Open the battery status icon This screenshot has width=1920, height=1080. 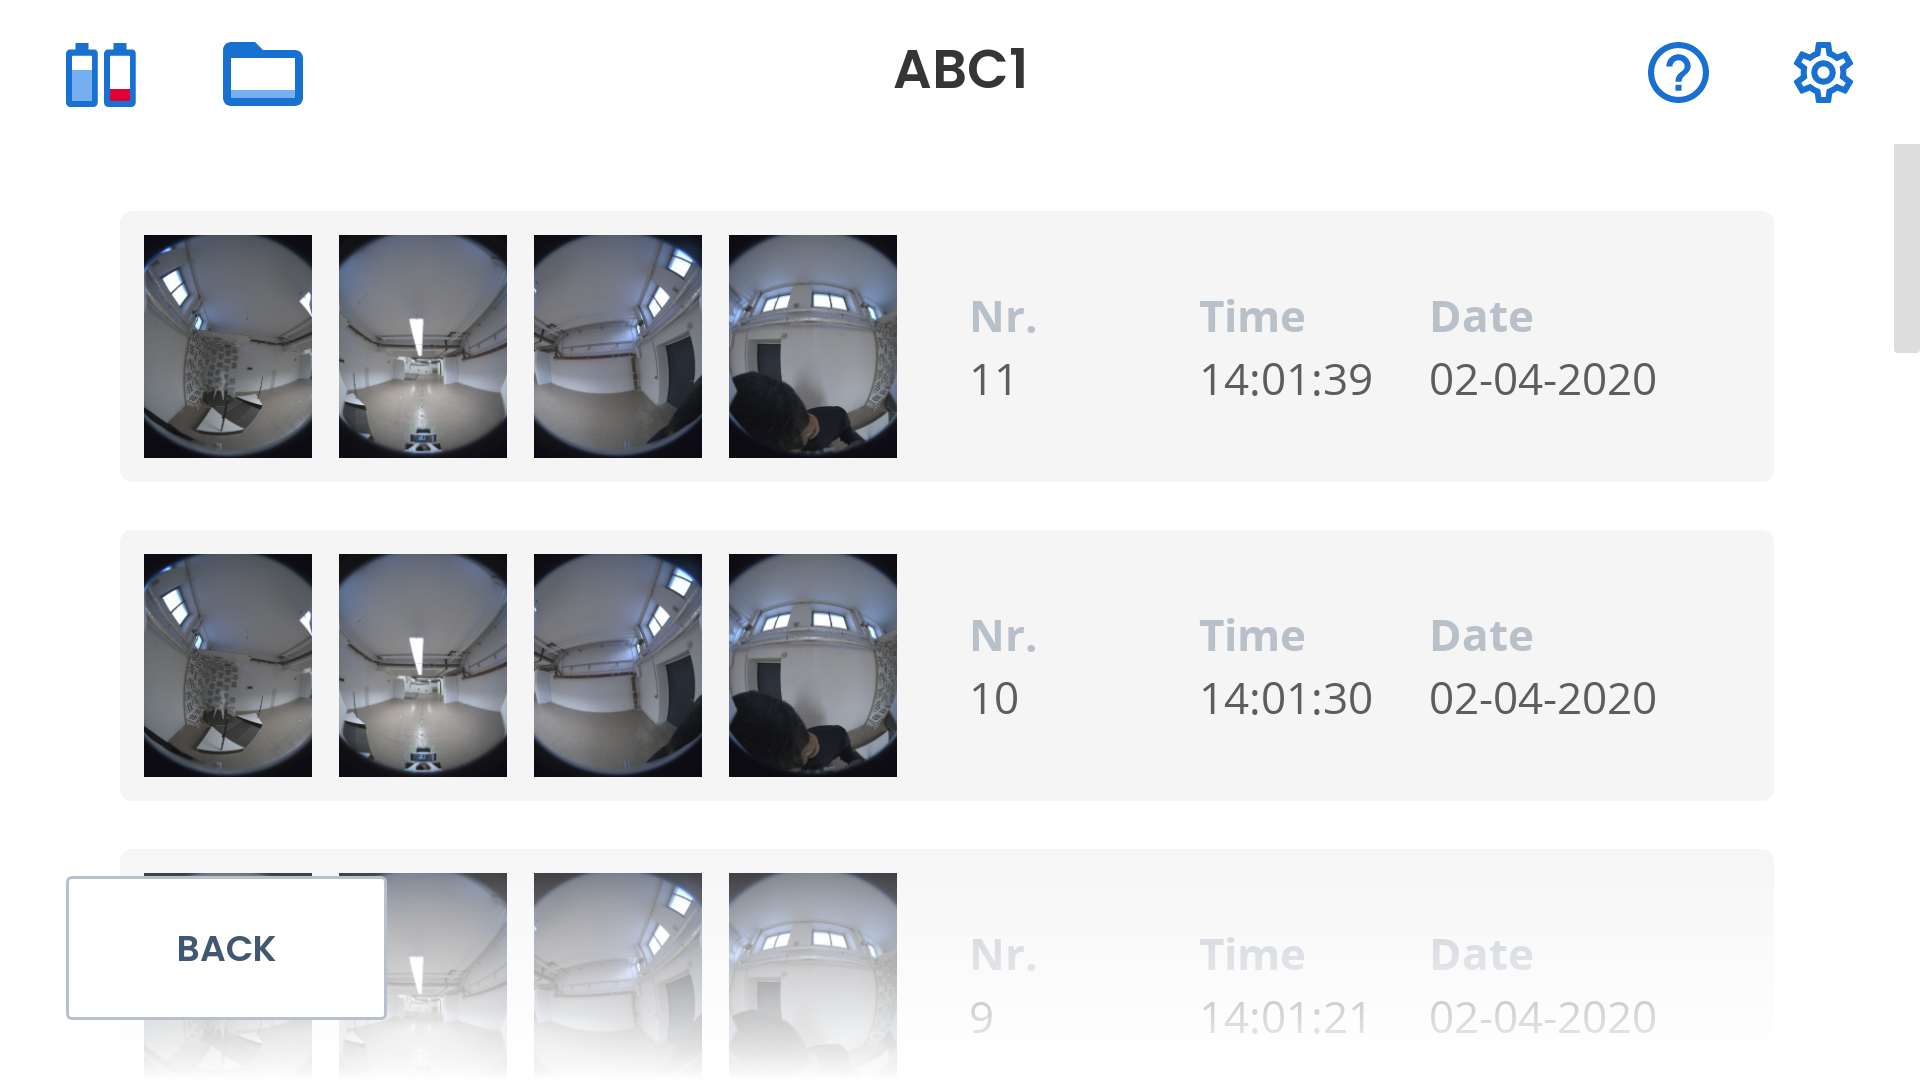tap(101, 74)
